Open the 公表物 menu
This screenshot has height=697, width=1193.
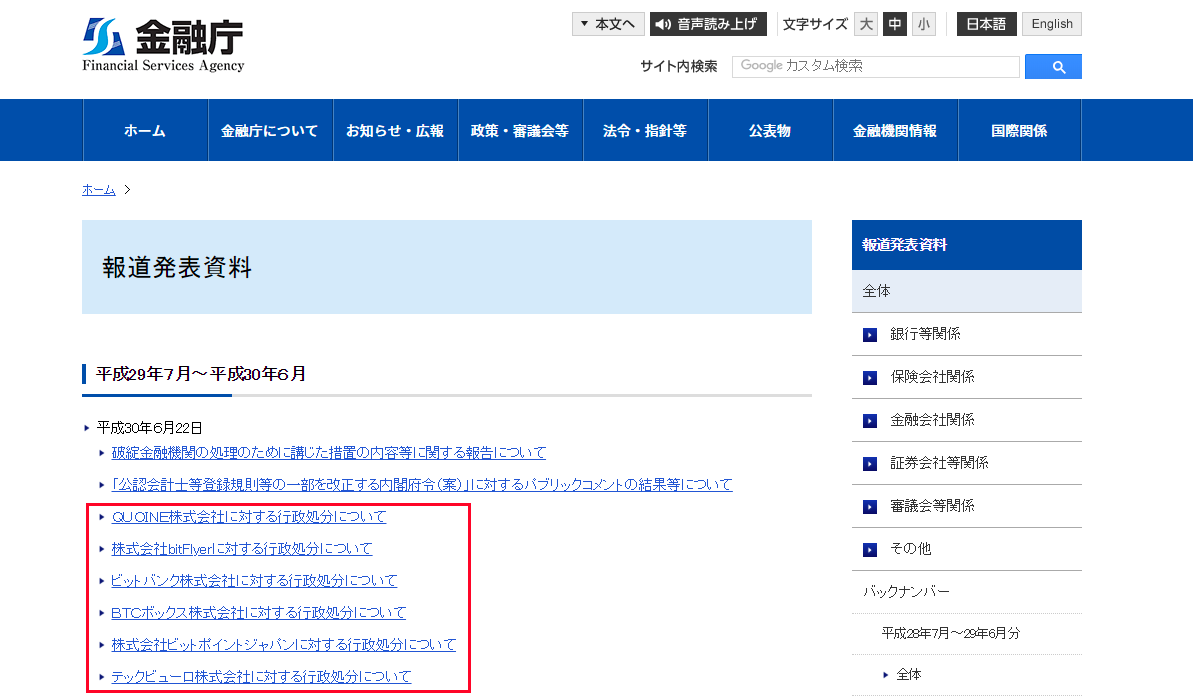click(770, 130)
